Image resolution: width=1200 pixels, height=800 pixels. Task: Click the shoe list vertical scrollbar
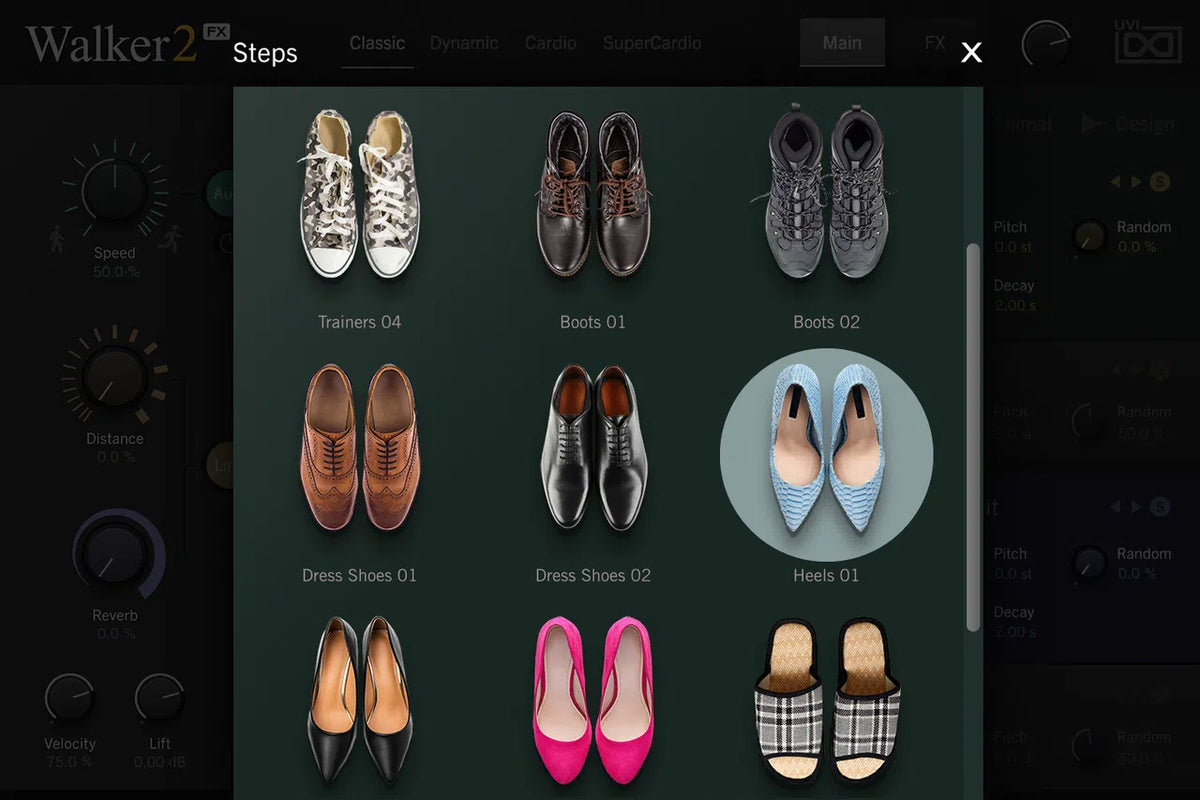pyautogui.click(x=973, y=437)
